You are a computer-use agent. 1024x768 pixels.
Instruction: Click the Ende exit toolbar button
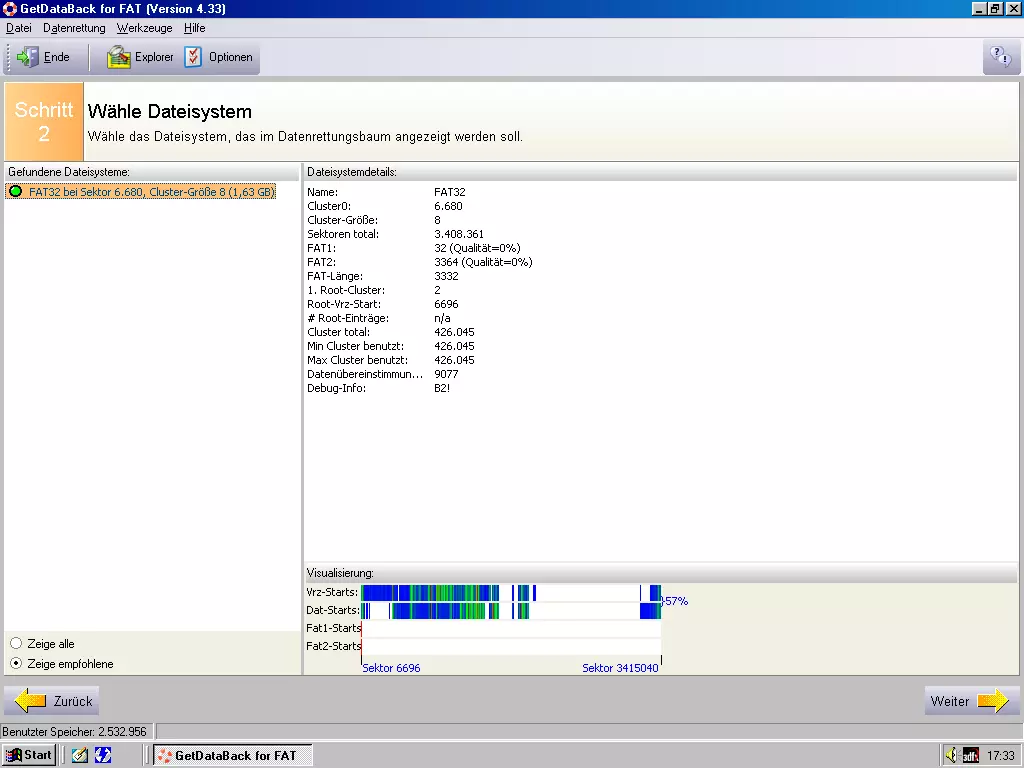(x=43, y=57)
